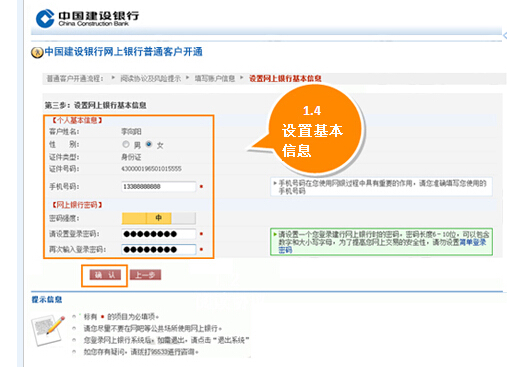Click the 请设置登录密码 password field
This screenshot has height=367, width=507.
coord(159,234)
